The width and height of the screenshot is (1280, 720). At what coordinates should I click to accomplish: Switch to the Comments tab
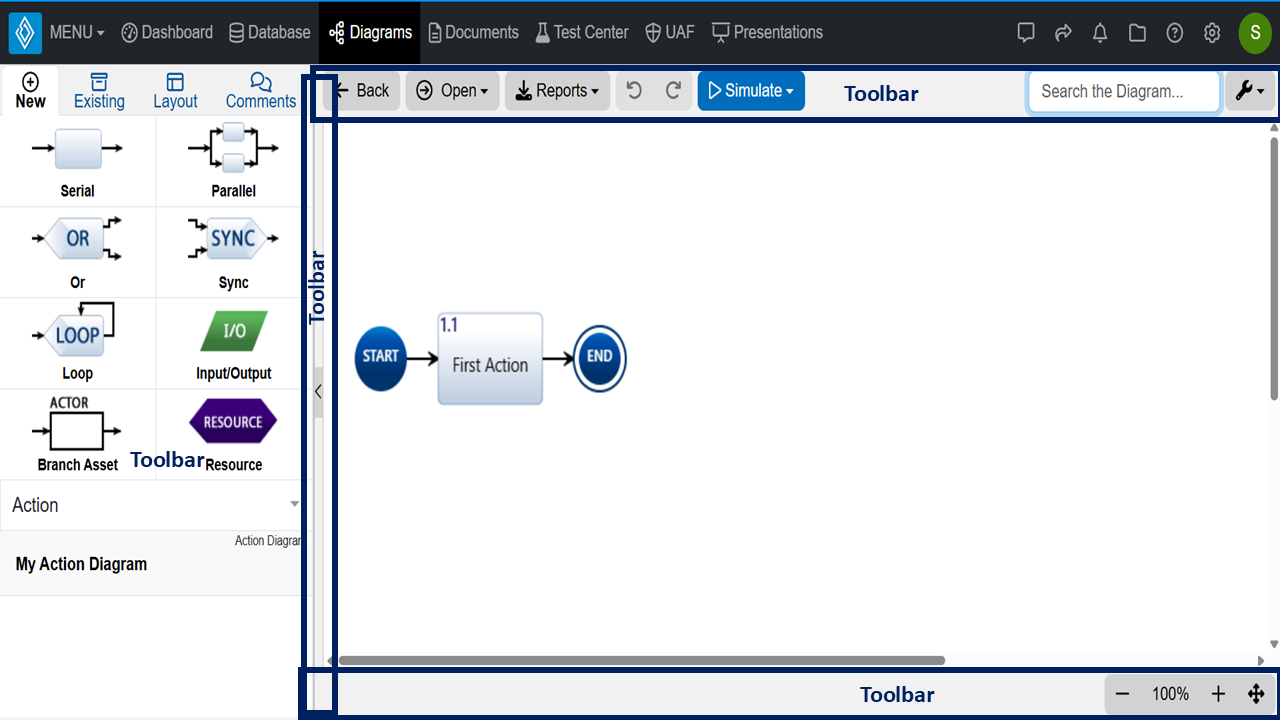[x=261, y=91]
